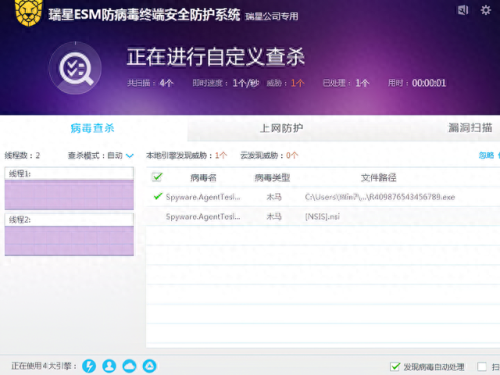Click the 线程1 progress panel
Viewport: 500px width, 375px height.
[69, 189]
